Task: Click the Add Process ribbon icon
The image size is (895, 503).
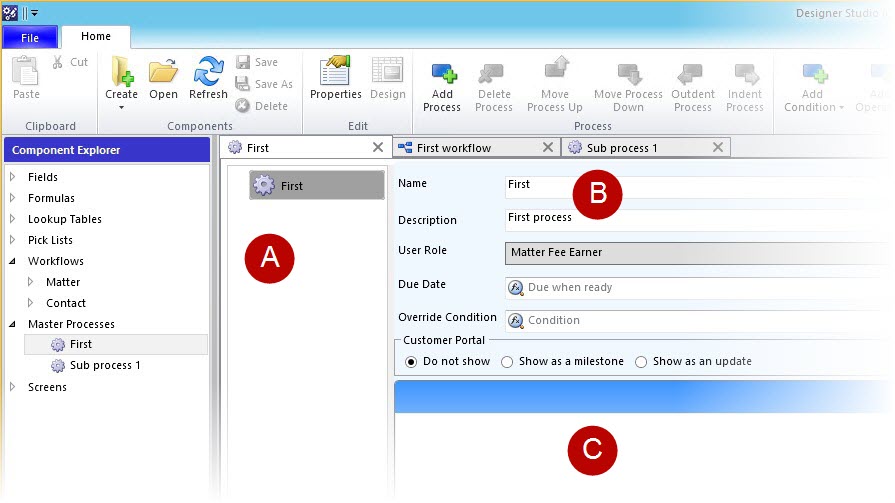Action: [x=441, y=75]
